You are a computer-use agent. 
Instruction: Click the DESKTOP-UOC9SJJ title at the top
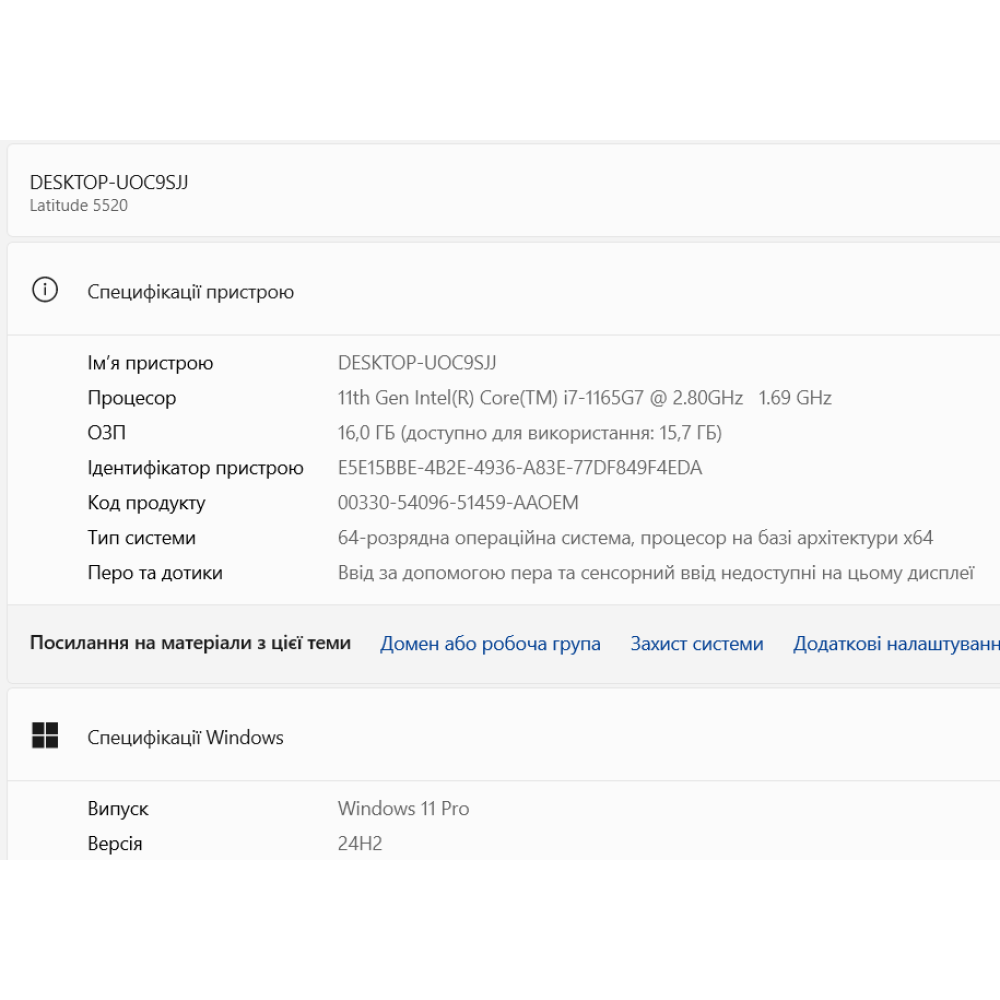(x=109, y=182)
